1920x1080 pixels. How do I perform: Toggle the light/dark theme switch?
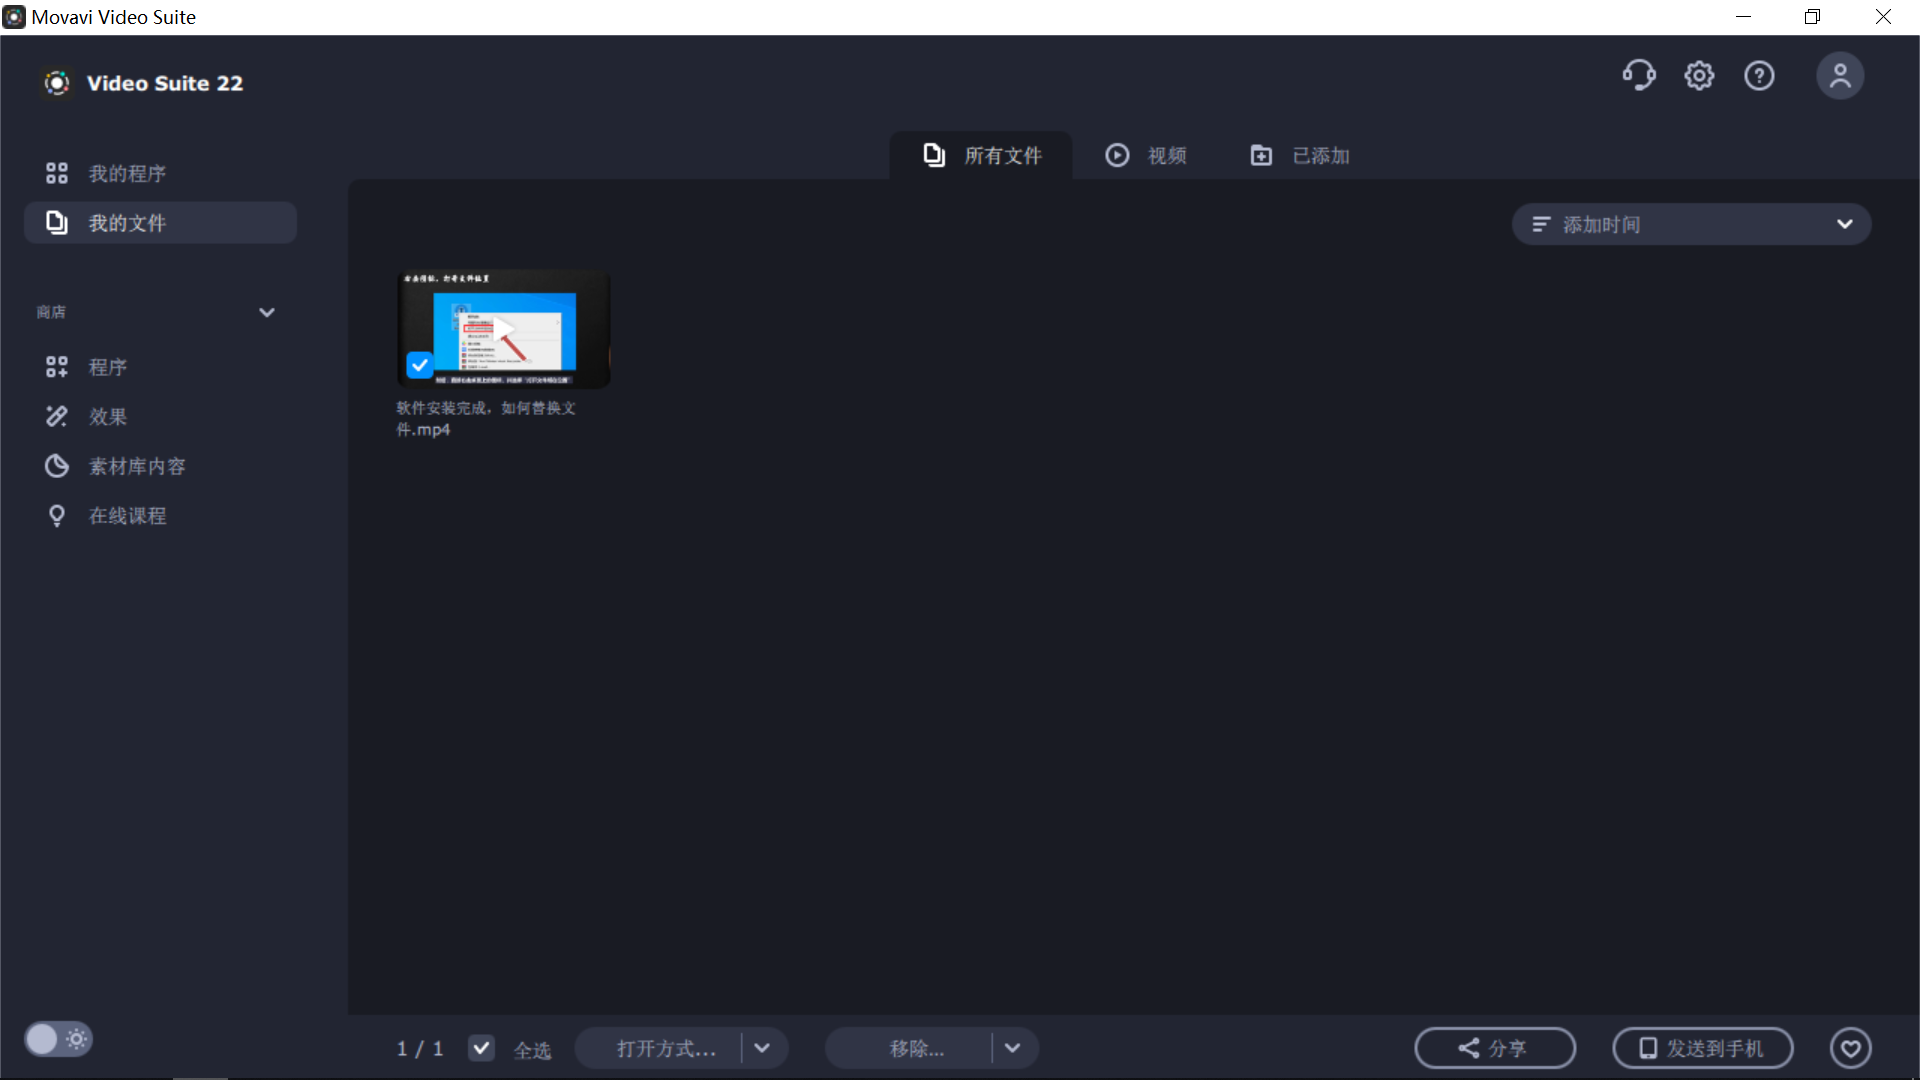(x=58, y=1039)
